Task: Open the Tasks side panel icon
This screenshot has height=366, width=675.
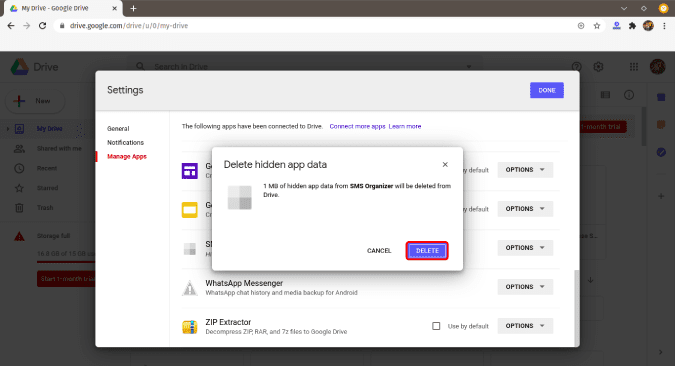Action: (661, 152)
